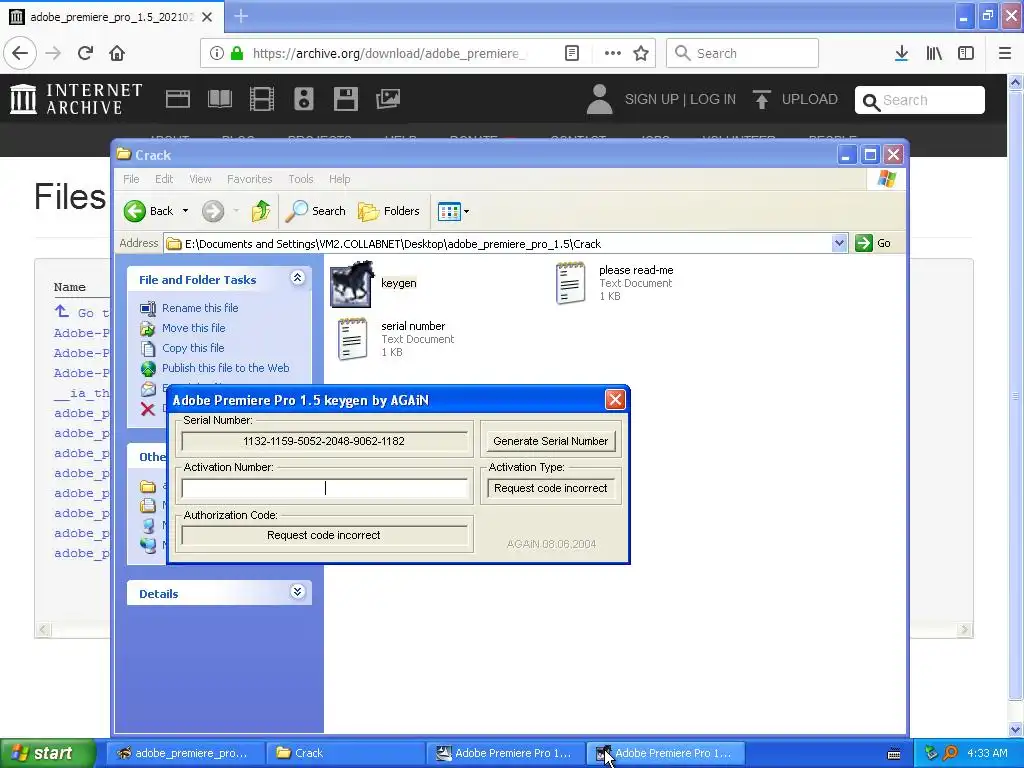Open Internet Archive video icon

(x=262, y=99)
